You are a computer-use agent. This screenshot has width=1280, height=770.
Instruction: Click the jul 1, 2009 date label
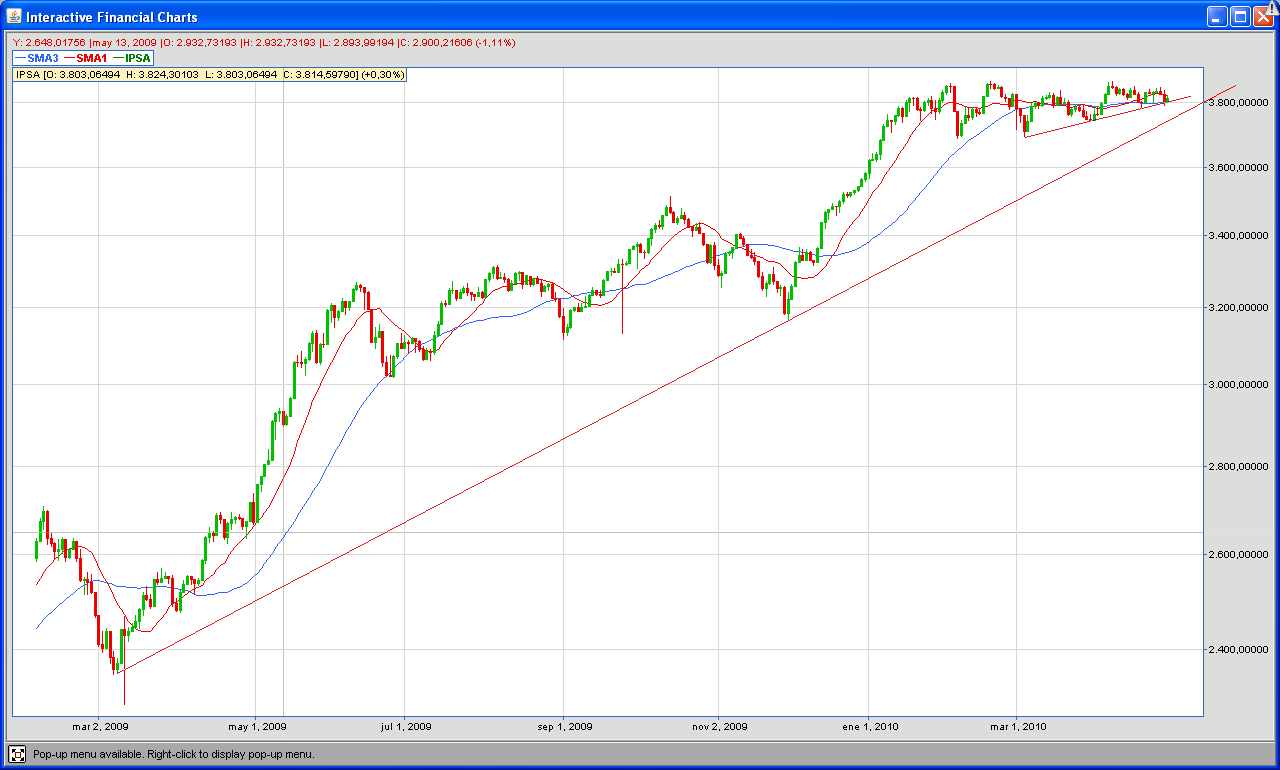[x=404, y=727]
